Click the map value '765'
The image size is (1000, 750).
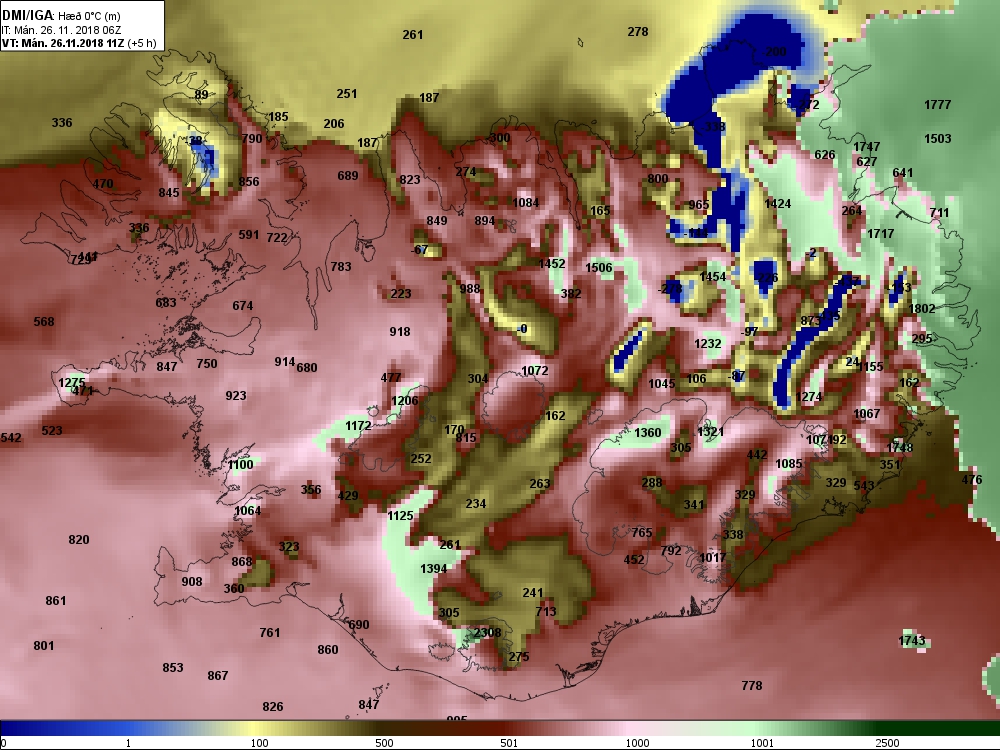pyautogui.click(x=642, y=532)
